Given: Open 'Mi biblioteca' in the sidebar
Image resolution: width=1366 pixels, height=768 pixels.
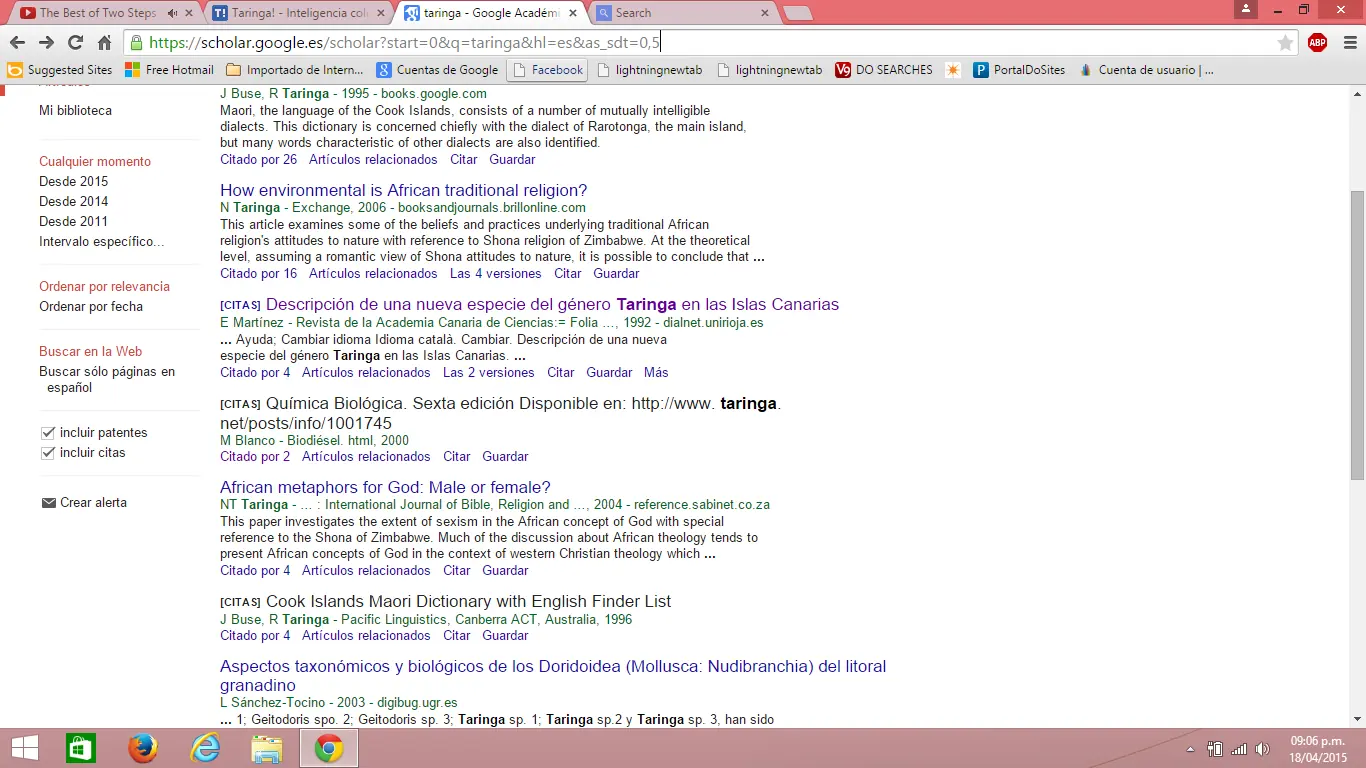Looking at the screenshot, I should [x=76, y=110].
